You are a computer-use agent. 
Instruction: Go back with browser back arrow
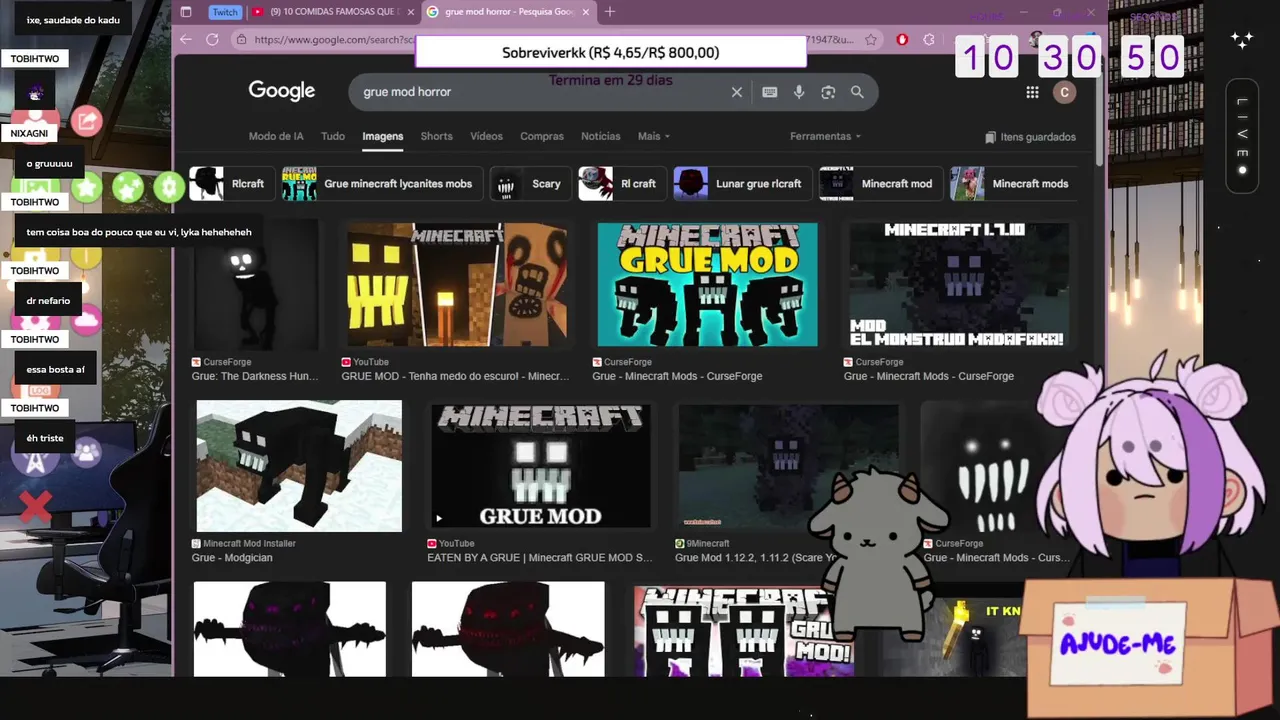[x=186, y=39]
